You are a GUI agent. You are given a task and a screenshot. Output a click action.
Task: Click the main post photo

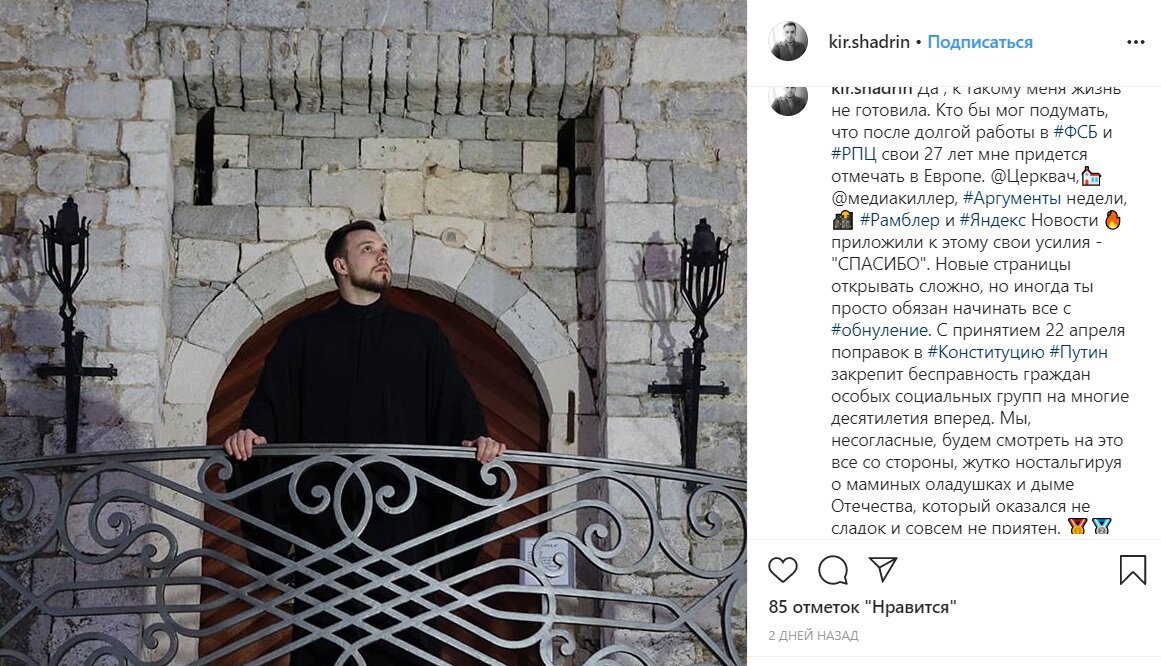(373, 333)
